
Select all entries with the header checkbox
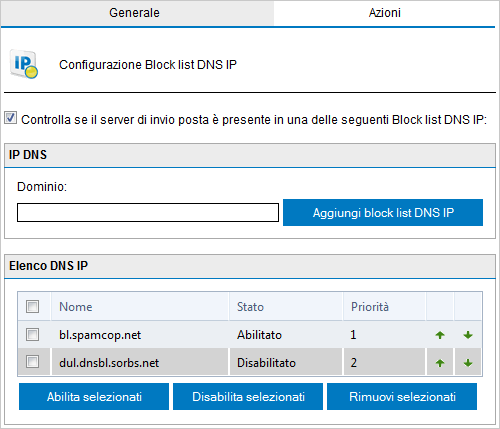click(33, 306)
